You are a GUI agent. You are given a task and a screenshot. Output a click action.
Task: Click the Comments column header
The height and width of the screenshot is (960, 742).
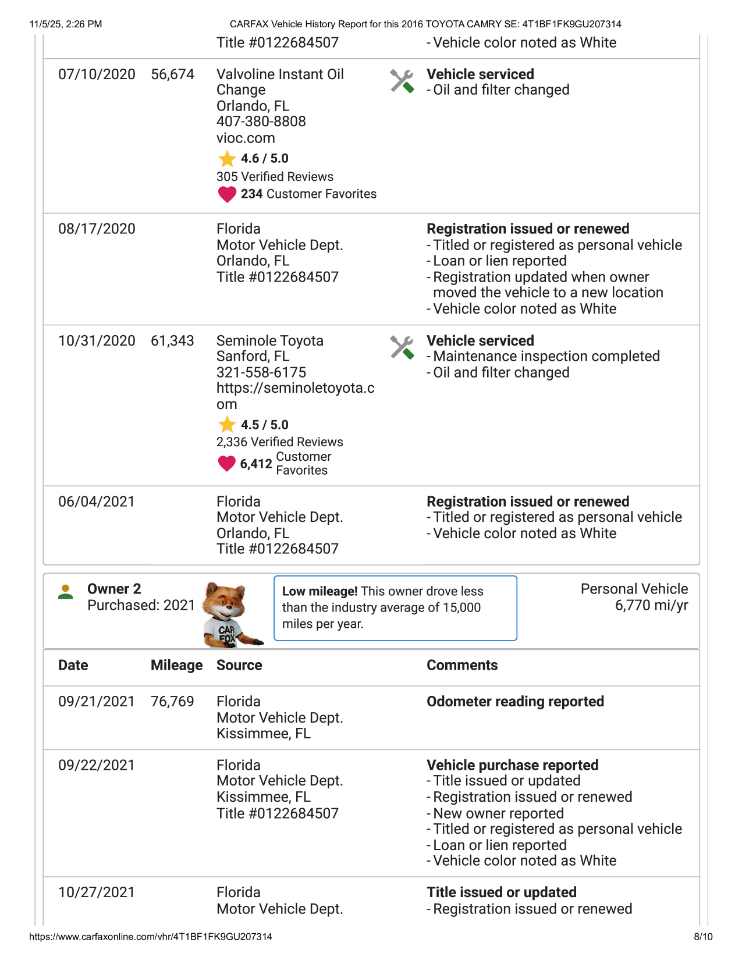462,665
